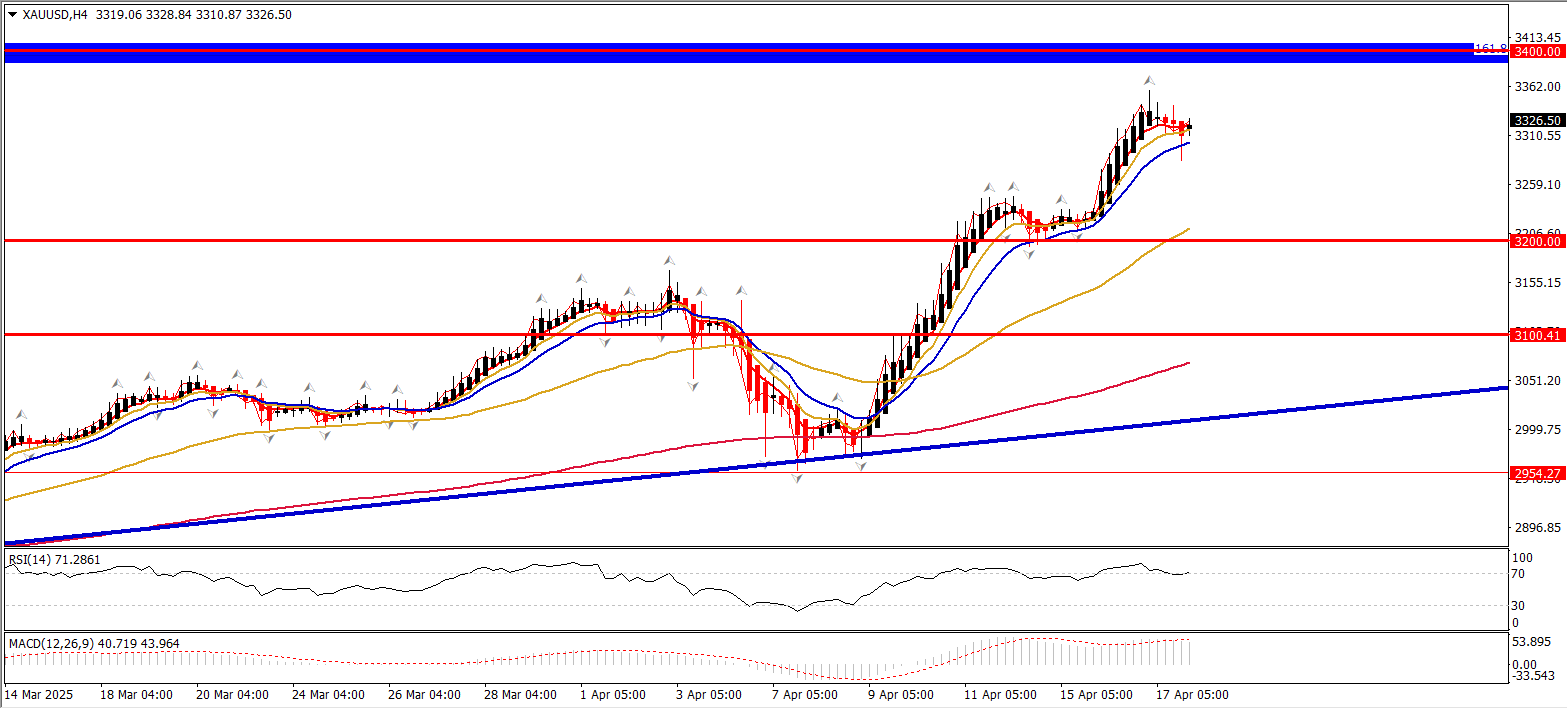Image resolution: width=1567 pixels, height=709 pixels.
Task: Click the 161.8 Fibonacci level label
Action: click(x=1489, y=48)
